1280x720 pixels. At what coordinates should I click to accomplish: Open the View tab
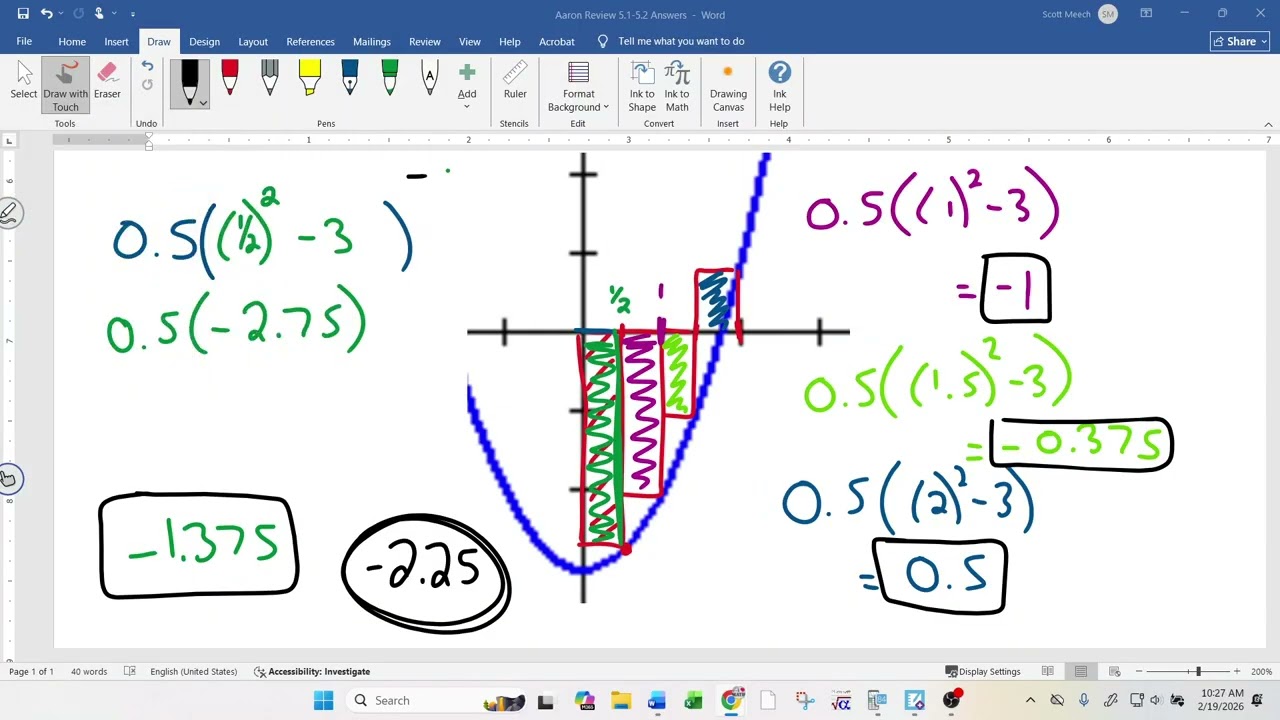point(469,41)
